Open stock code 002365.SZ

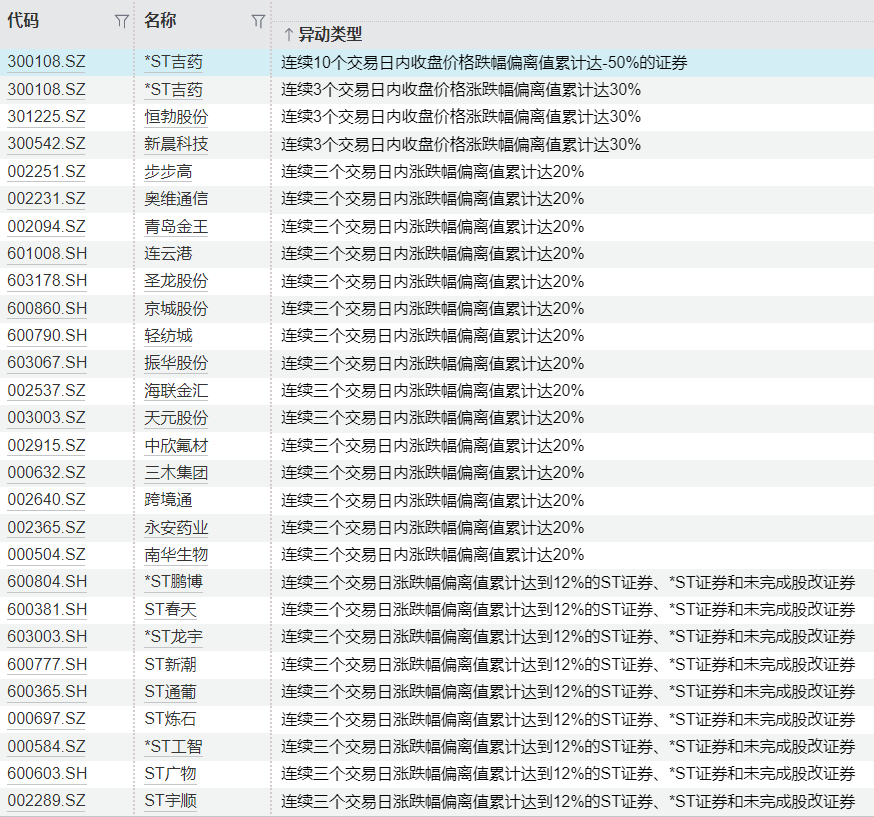[x=46, y=527]
